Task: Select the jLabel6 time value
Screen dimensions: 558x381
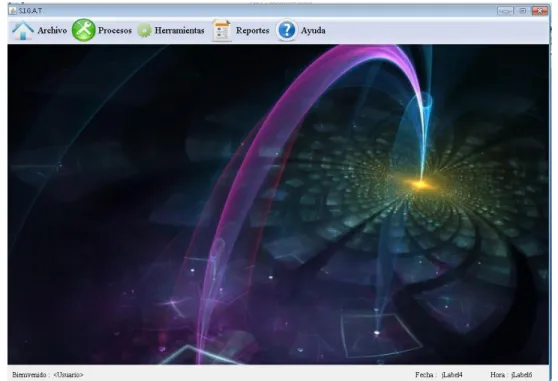Action: point(522,375)
